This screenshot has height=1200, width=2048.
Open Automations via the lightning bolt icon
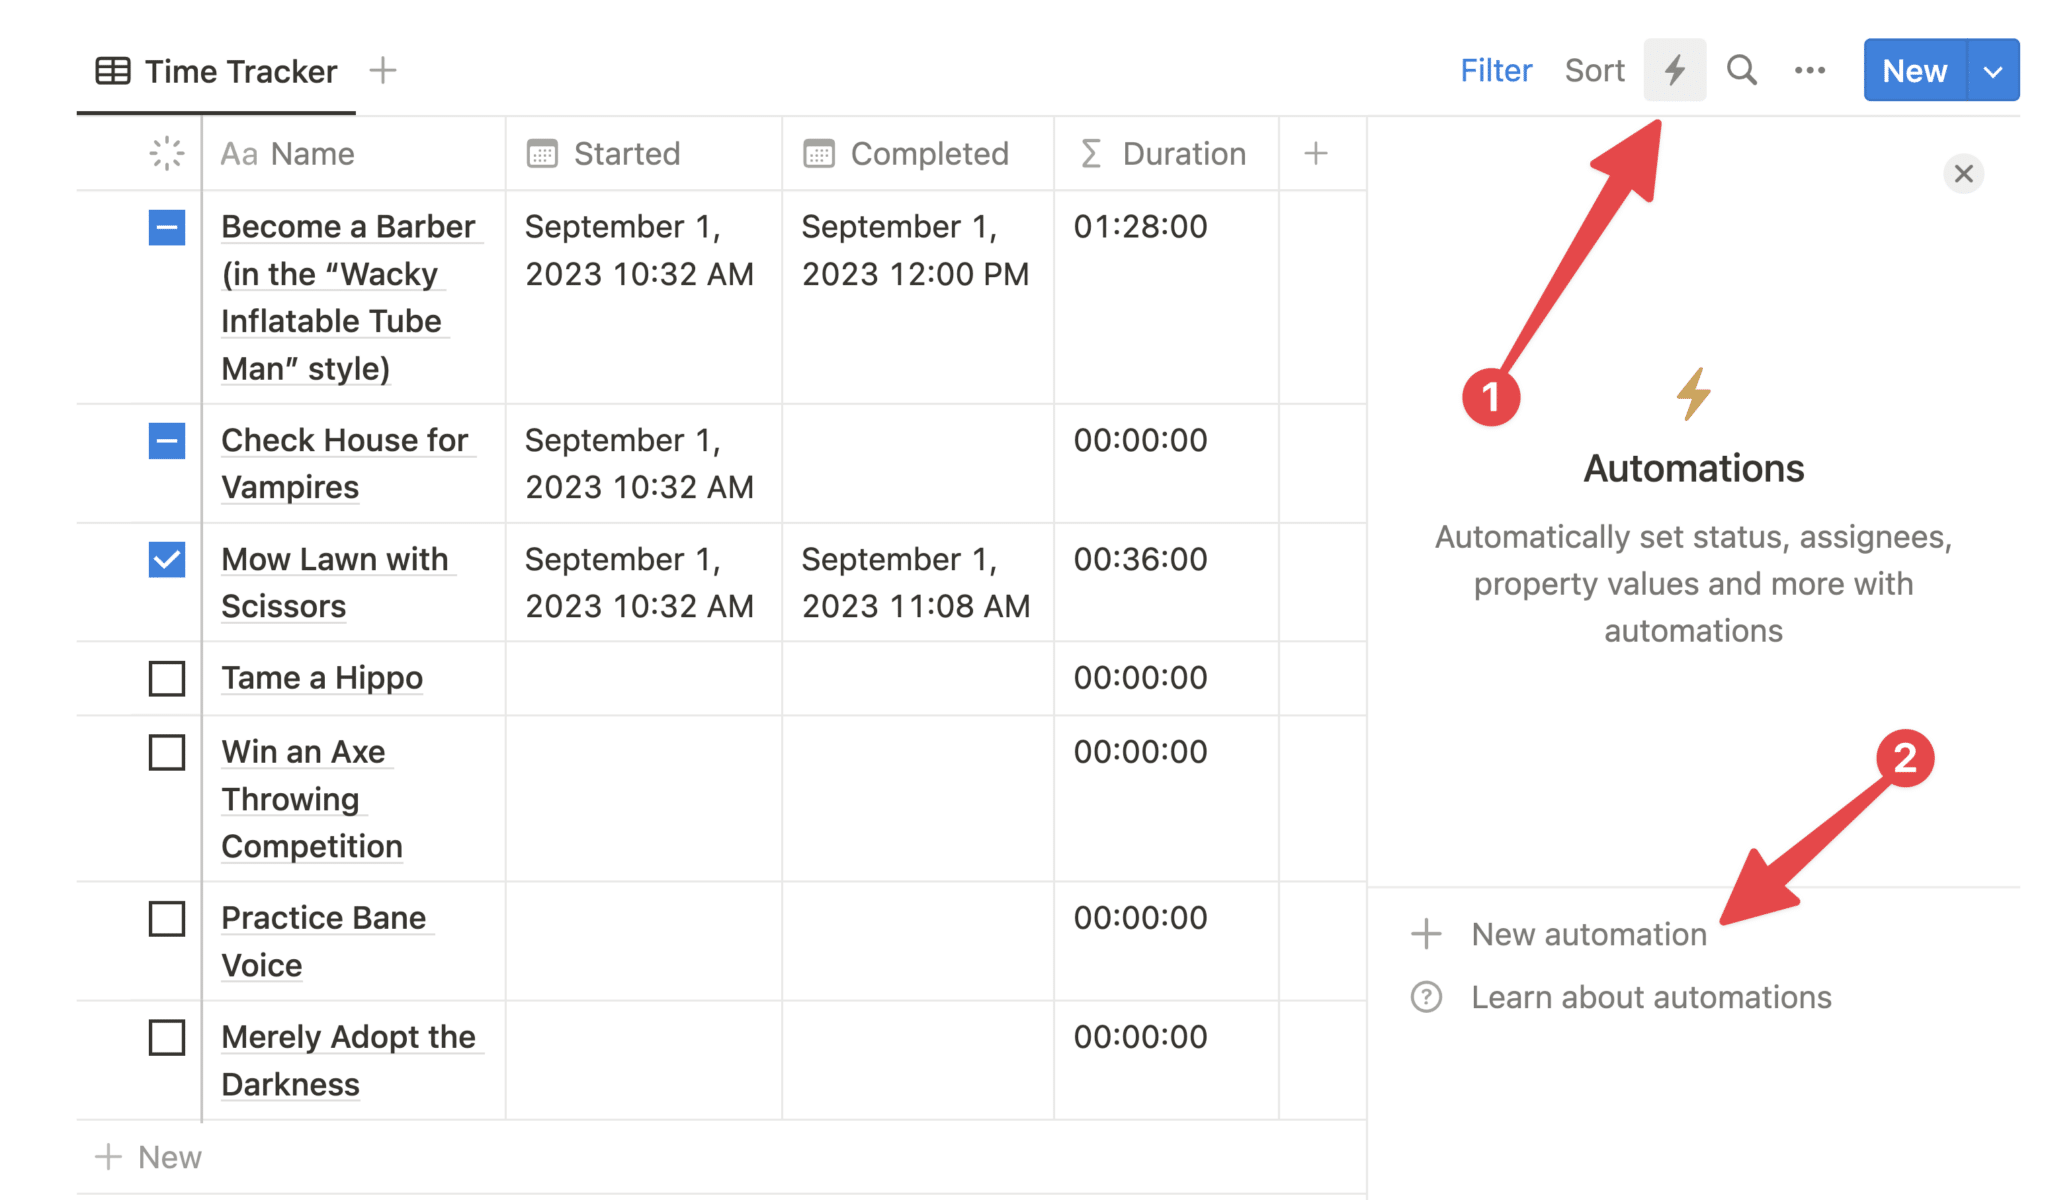(1675, 70)
